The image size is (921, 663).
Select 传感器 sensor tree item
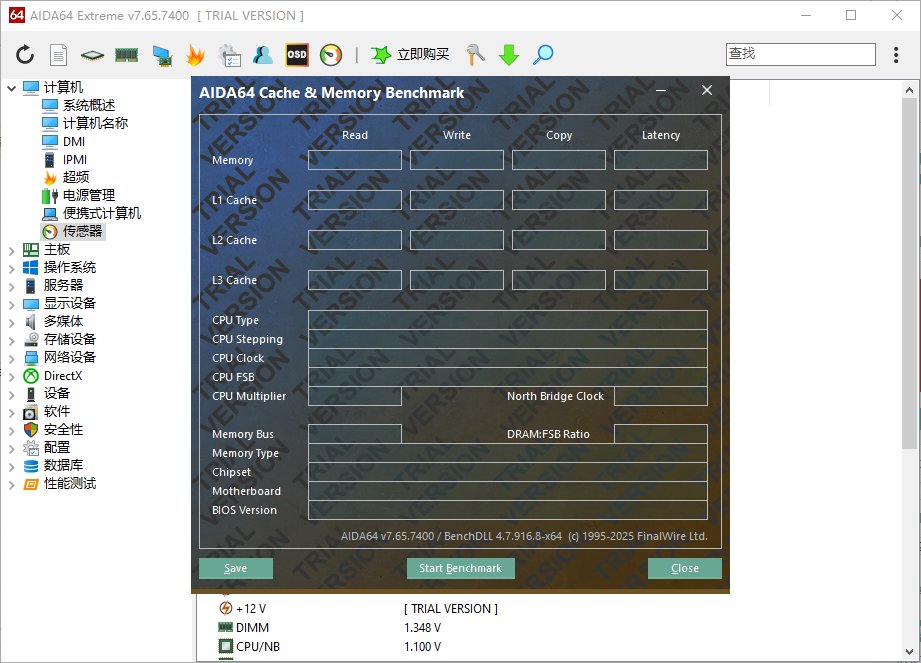click(x=82, y=231)
